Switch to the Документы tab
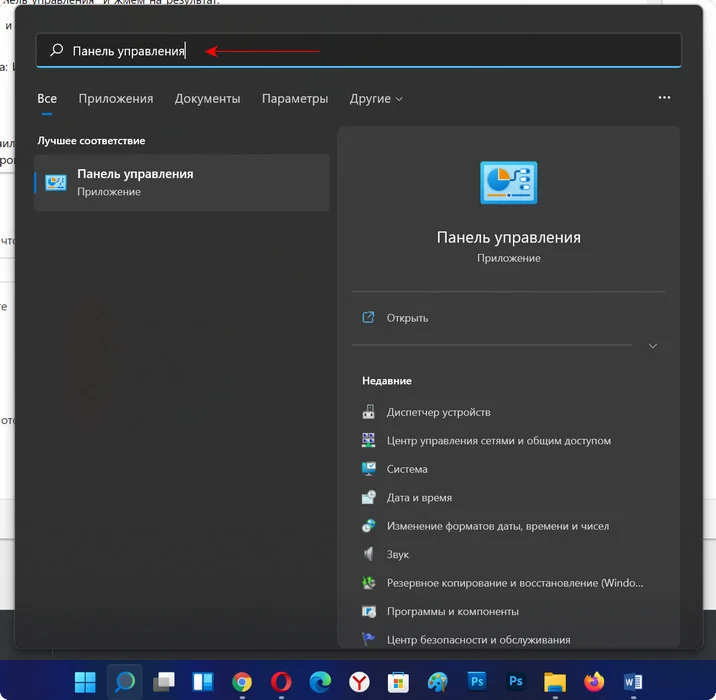The height and width of the screenshot is (700, 716). [207, 99]
